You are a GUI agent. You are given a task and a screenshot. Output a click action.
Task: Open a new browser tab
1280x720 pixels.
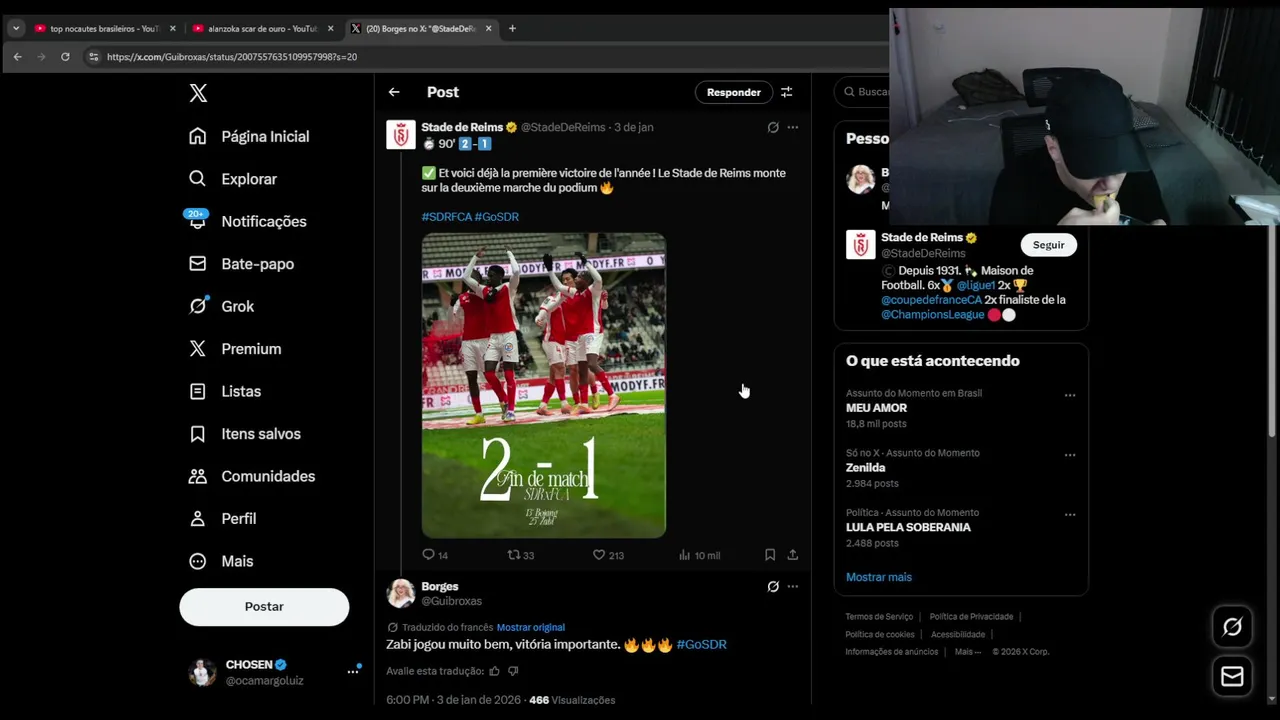point(512,29)
